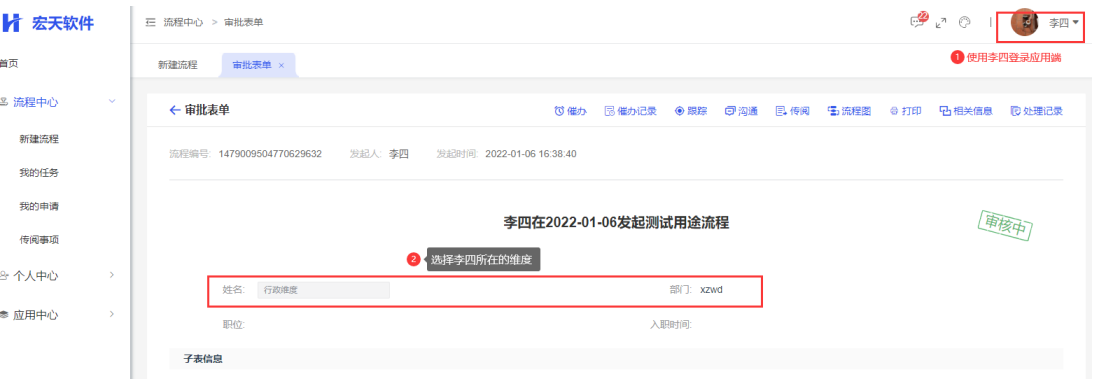Open the 沟通 action
1107x389 pixels.
(x=741, y=111)
